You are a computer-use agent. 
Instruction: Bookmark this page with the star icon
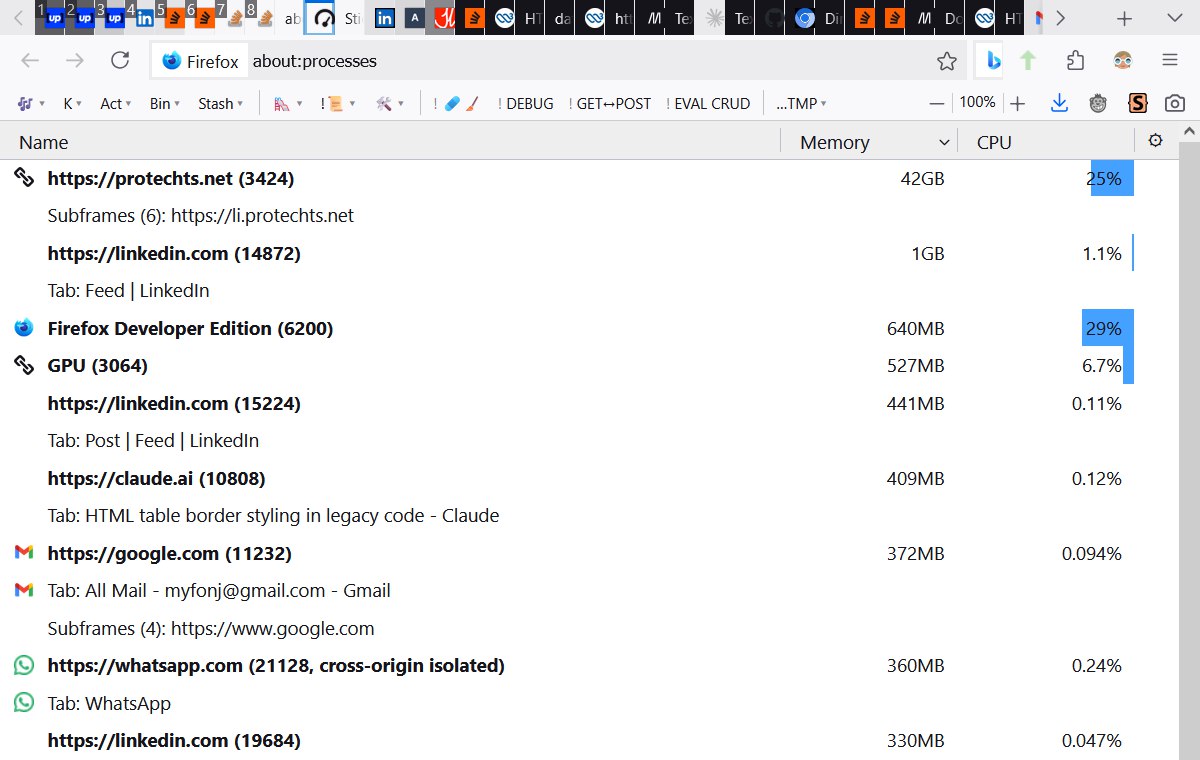pyautogui.click(x=946, y=61)
